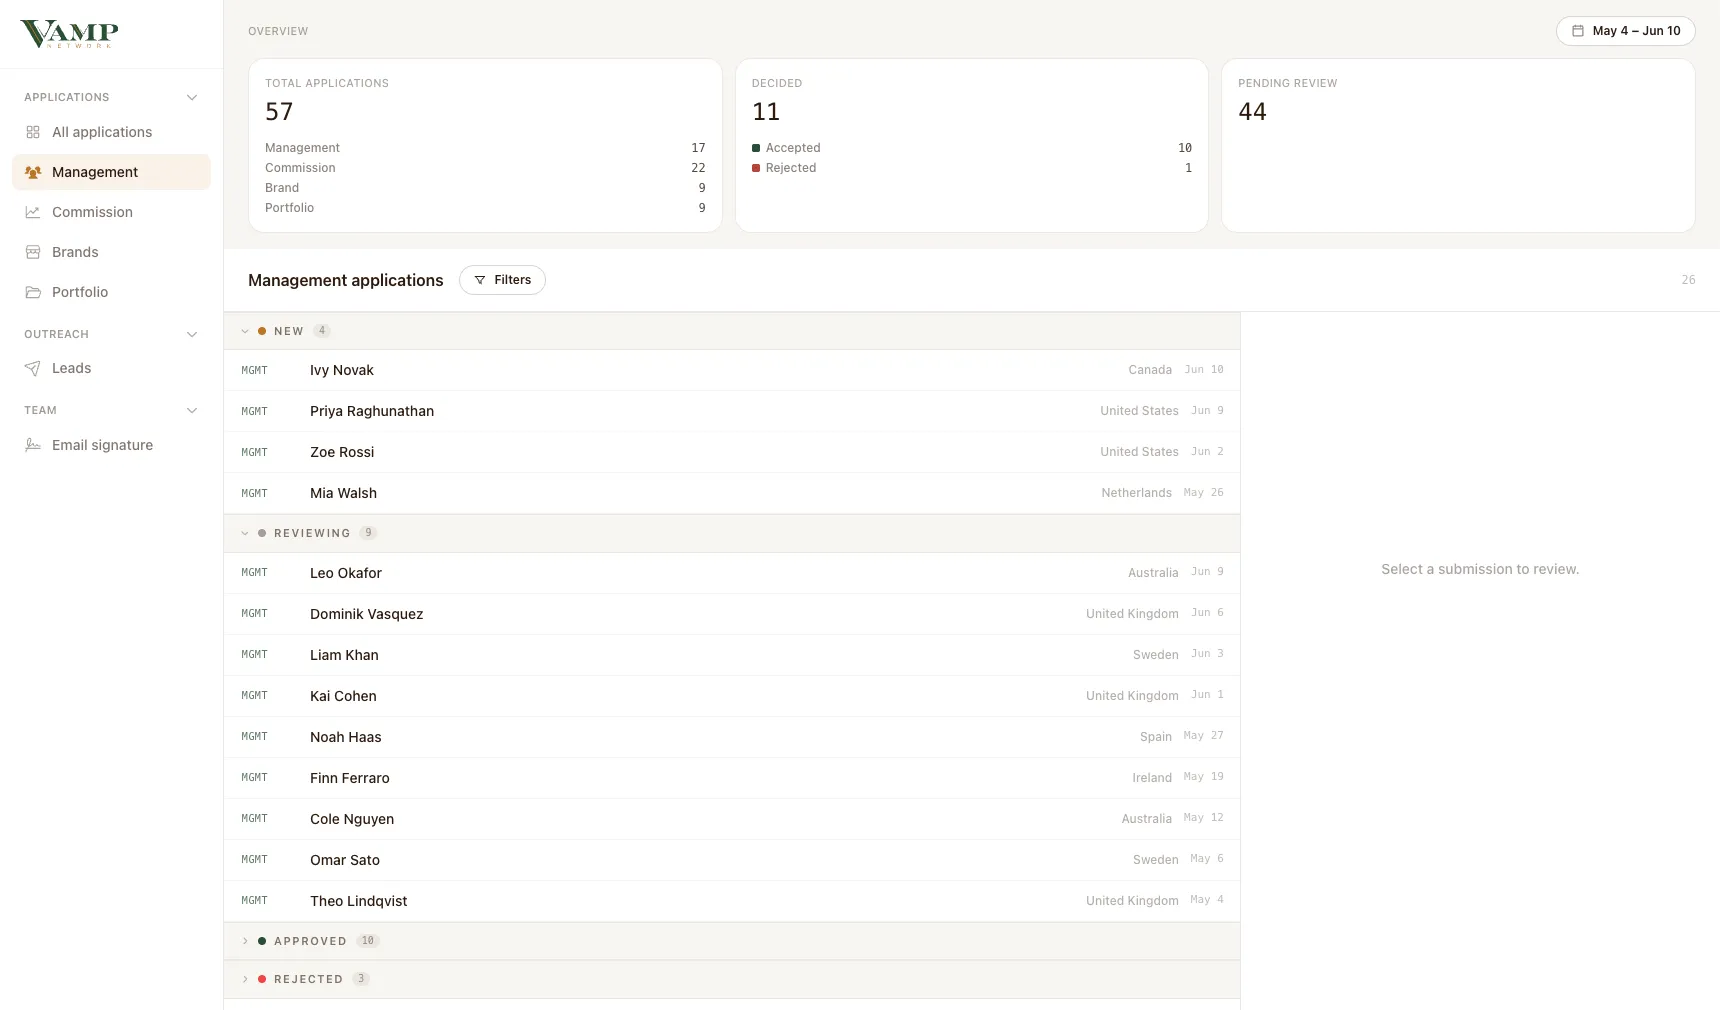
Task: Go to Commission applications
Action: click(x=111, y=212)
